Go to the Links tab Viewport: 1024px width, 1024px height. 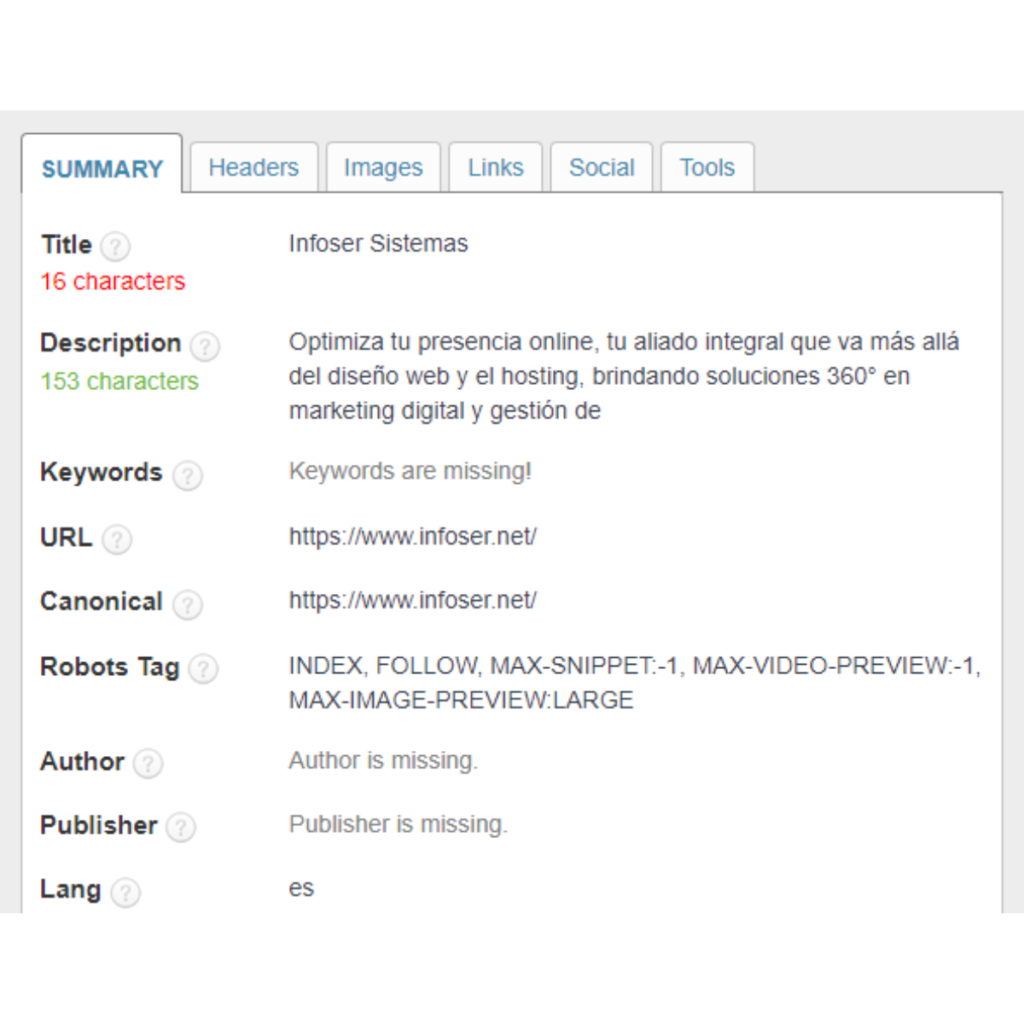click(x=496, y=167)
